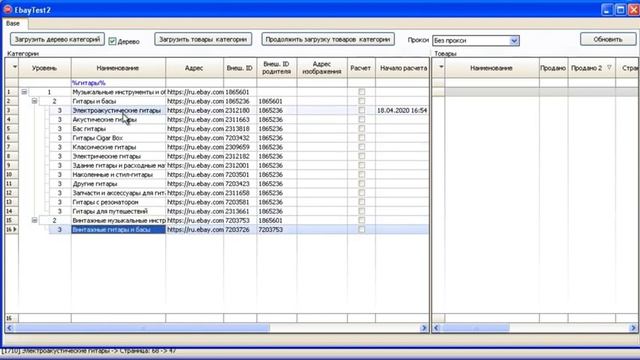Click external ID 2312180 cell
This screenshot has height=360, width=640.
point(240,110)
